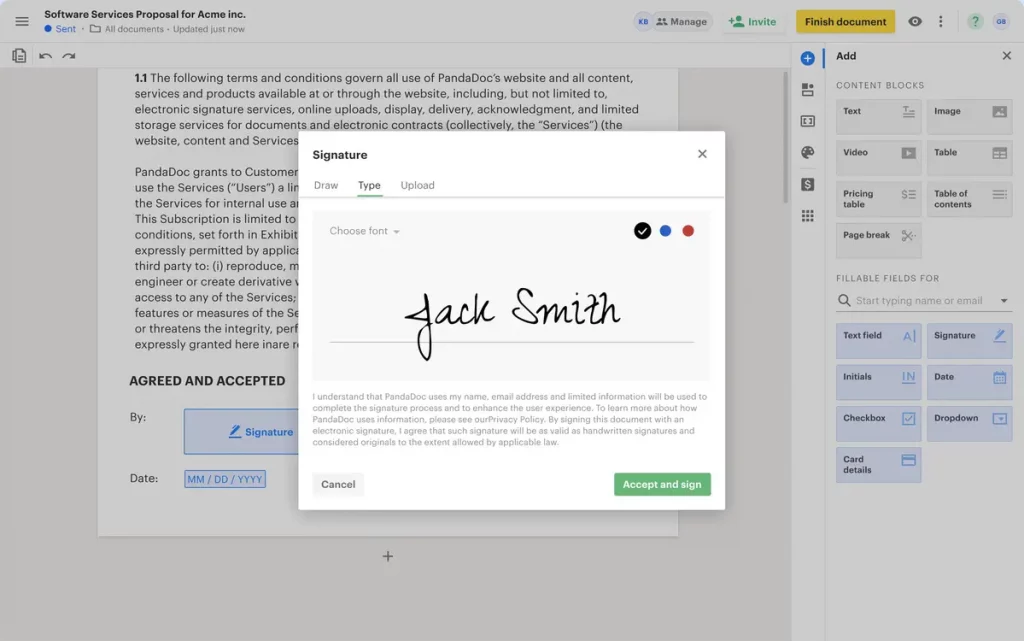Add a Checkbox fillable field
Viewport: 1024px width, 641px height.
[878, 424]
